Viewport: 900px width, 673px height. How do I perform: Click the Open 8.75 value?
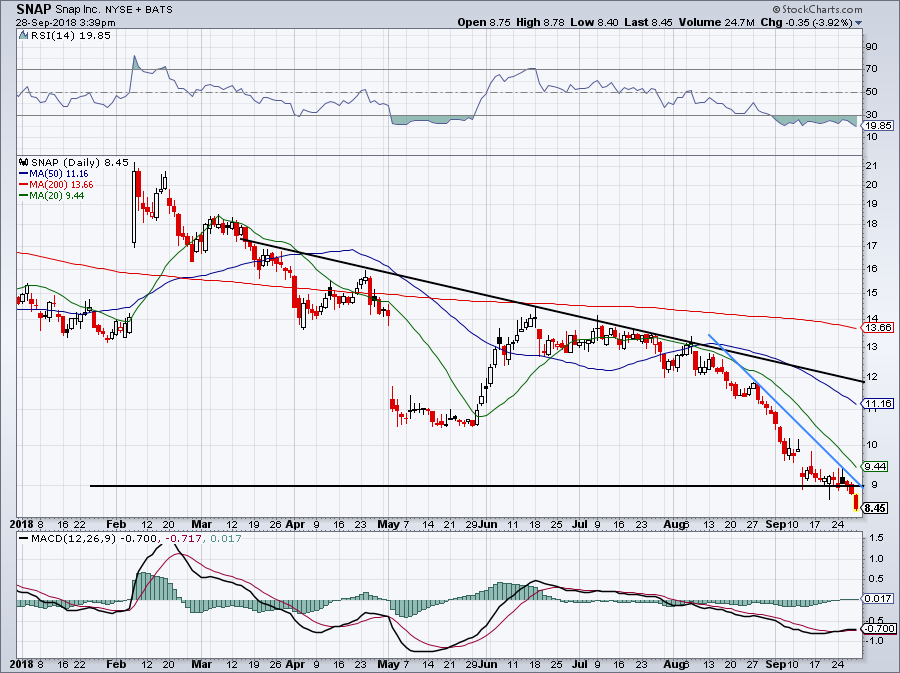tap(483, 22)
